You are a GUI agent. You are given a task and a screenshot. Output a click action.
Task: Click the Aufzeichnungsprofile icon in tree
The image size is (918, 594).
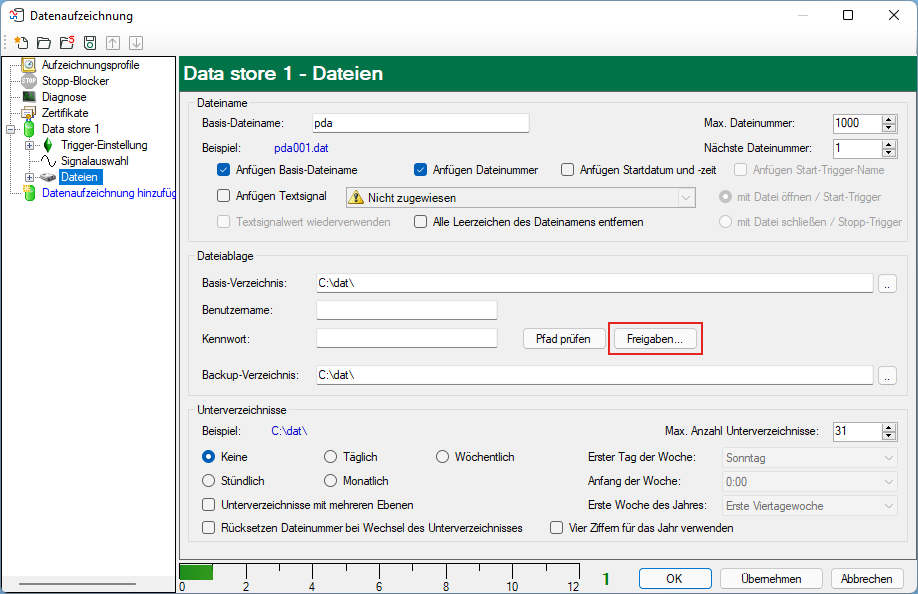29,65
